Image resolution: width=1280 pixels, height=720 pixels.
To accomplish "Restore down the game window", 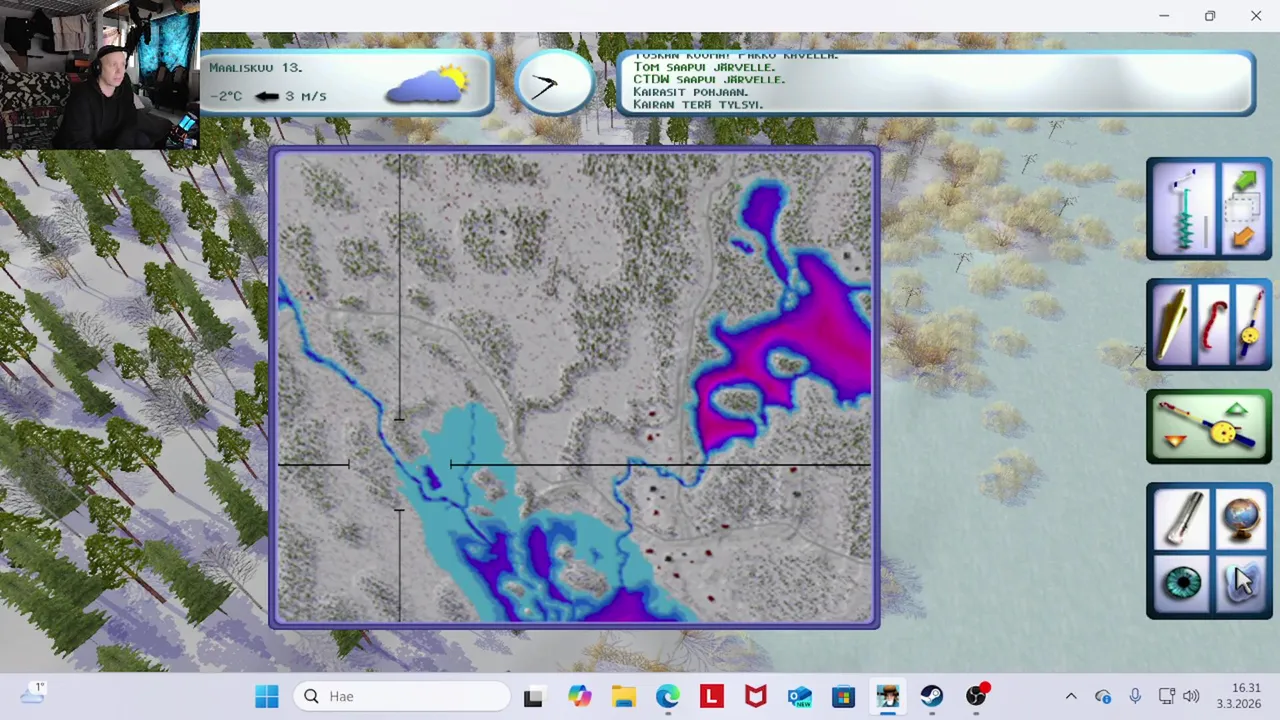I will 1210,16.
